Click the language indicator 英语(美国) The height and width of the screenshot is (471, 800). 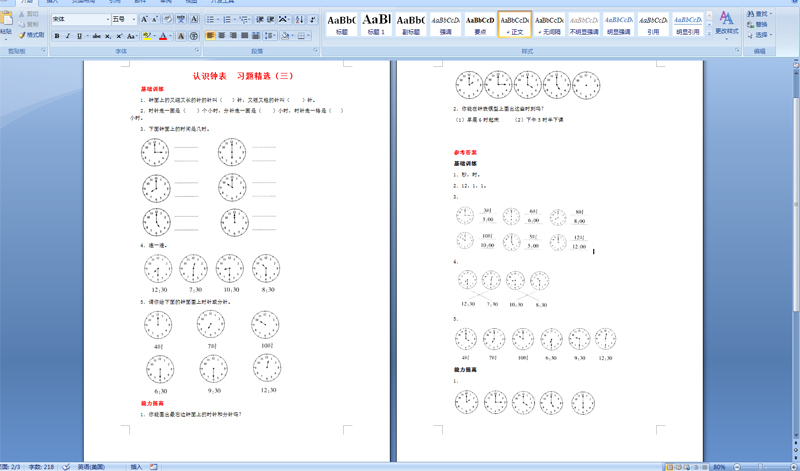point(92,467)
